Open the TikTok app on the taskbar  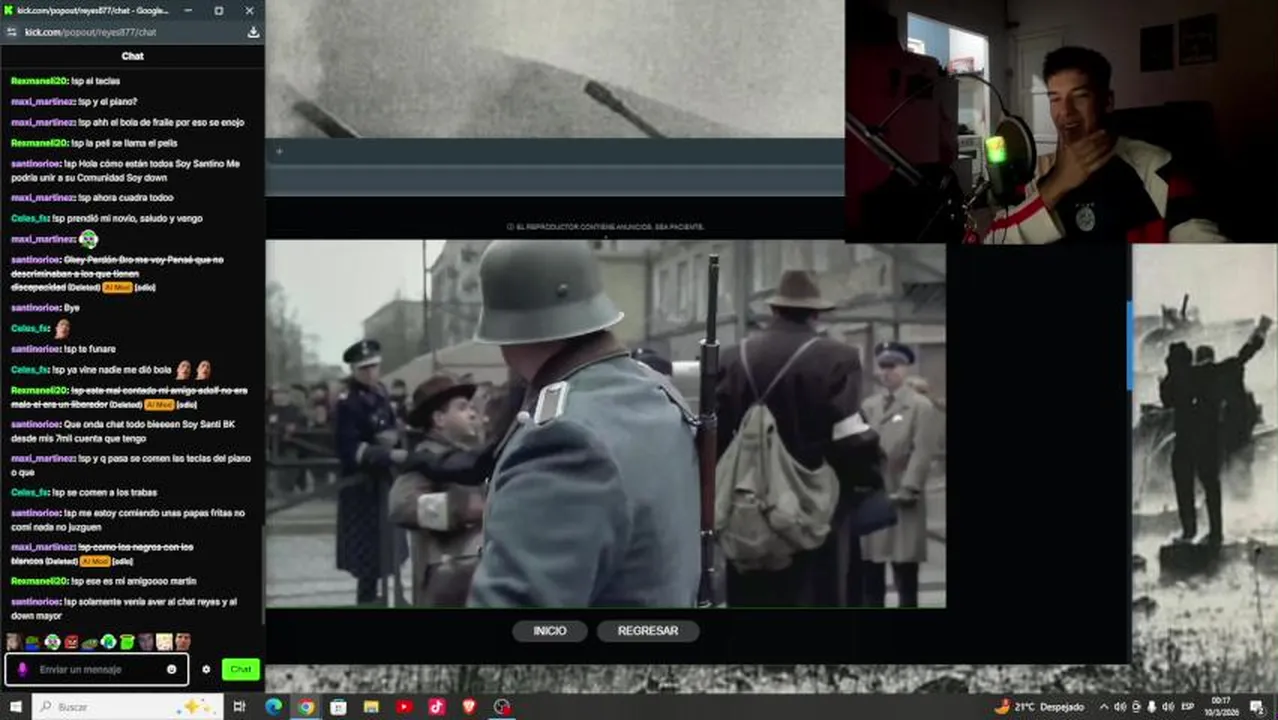437,706
